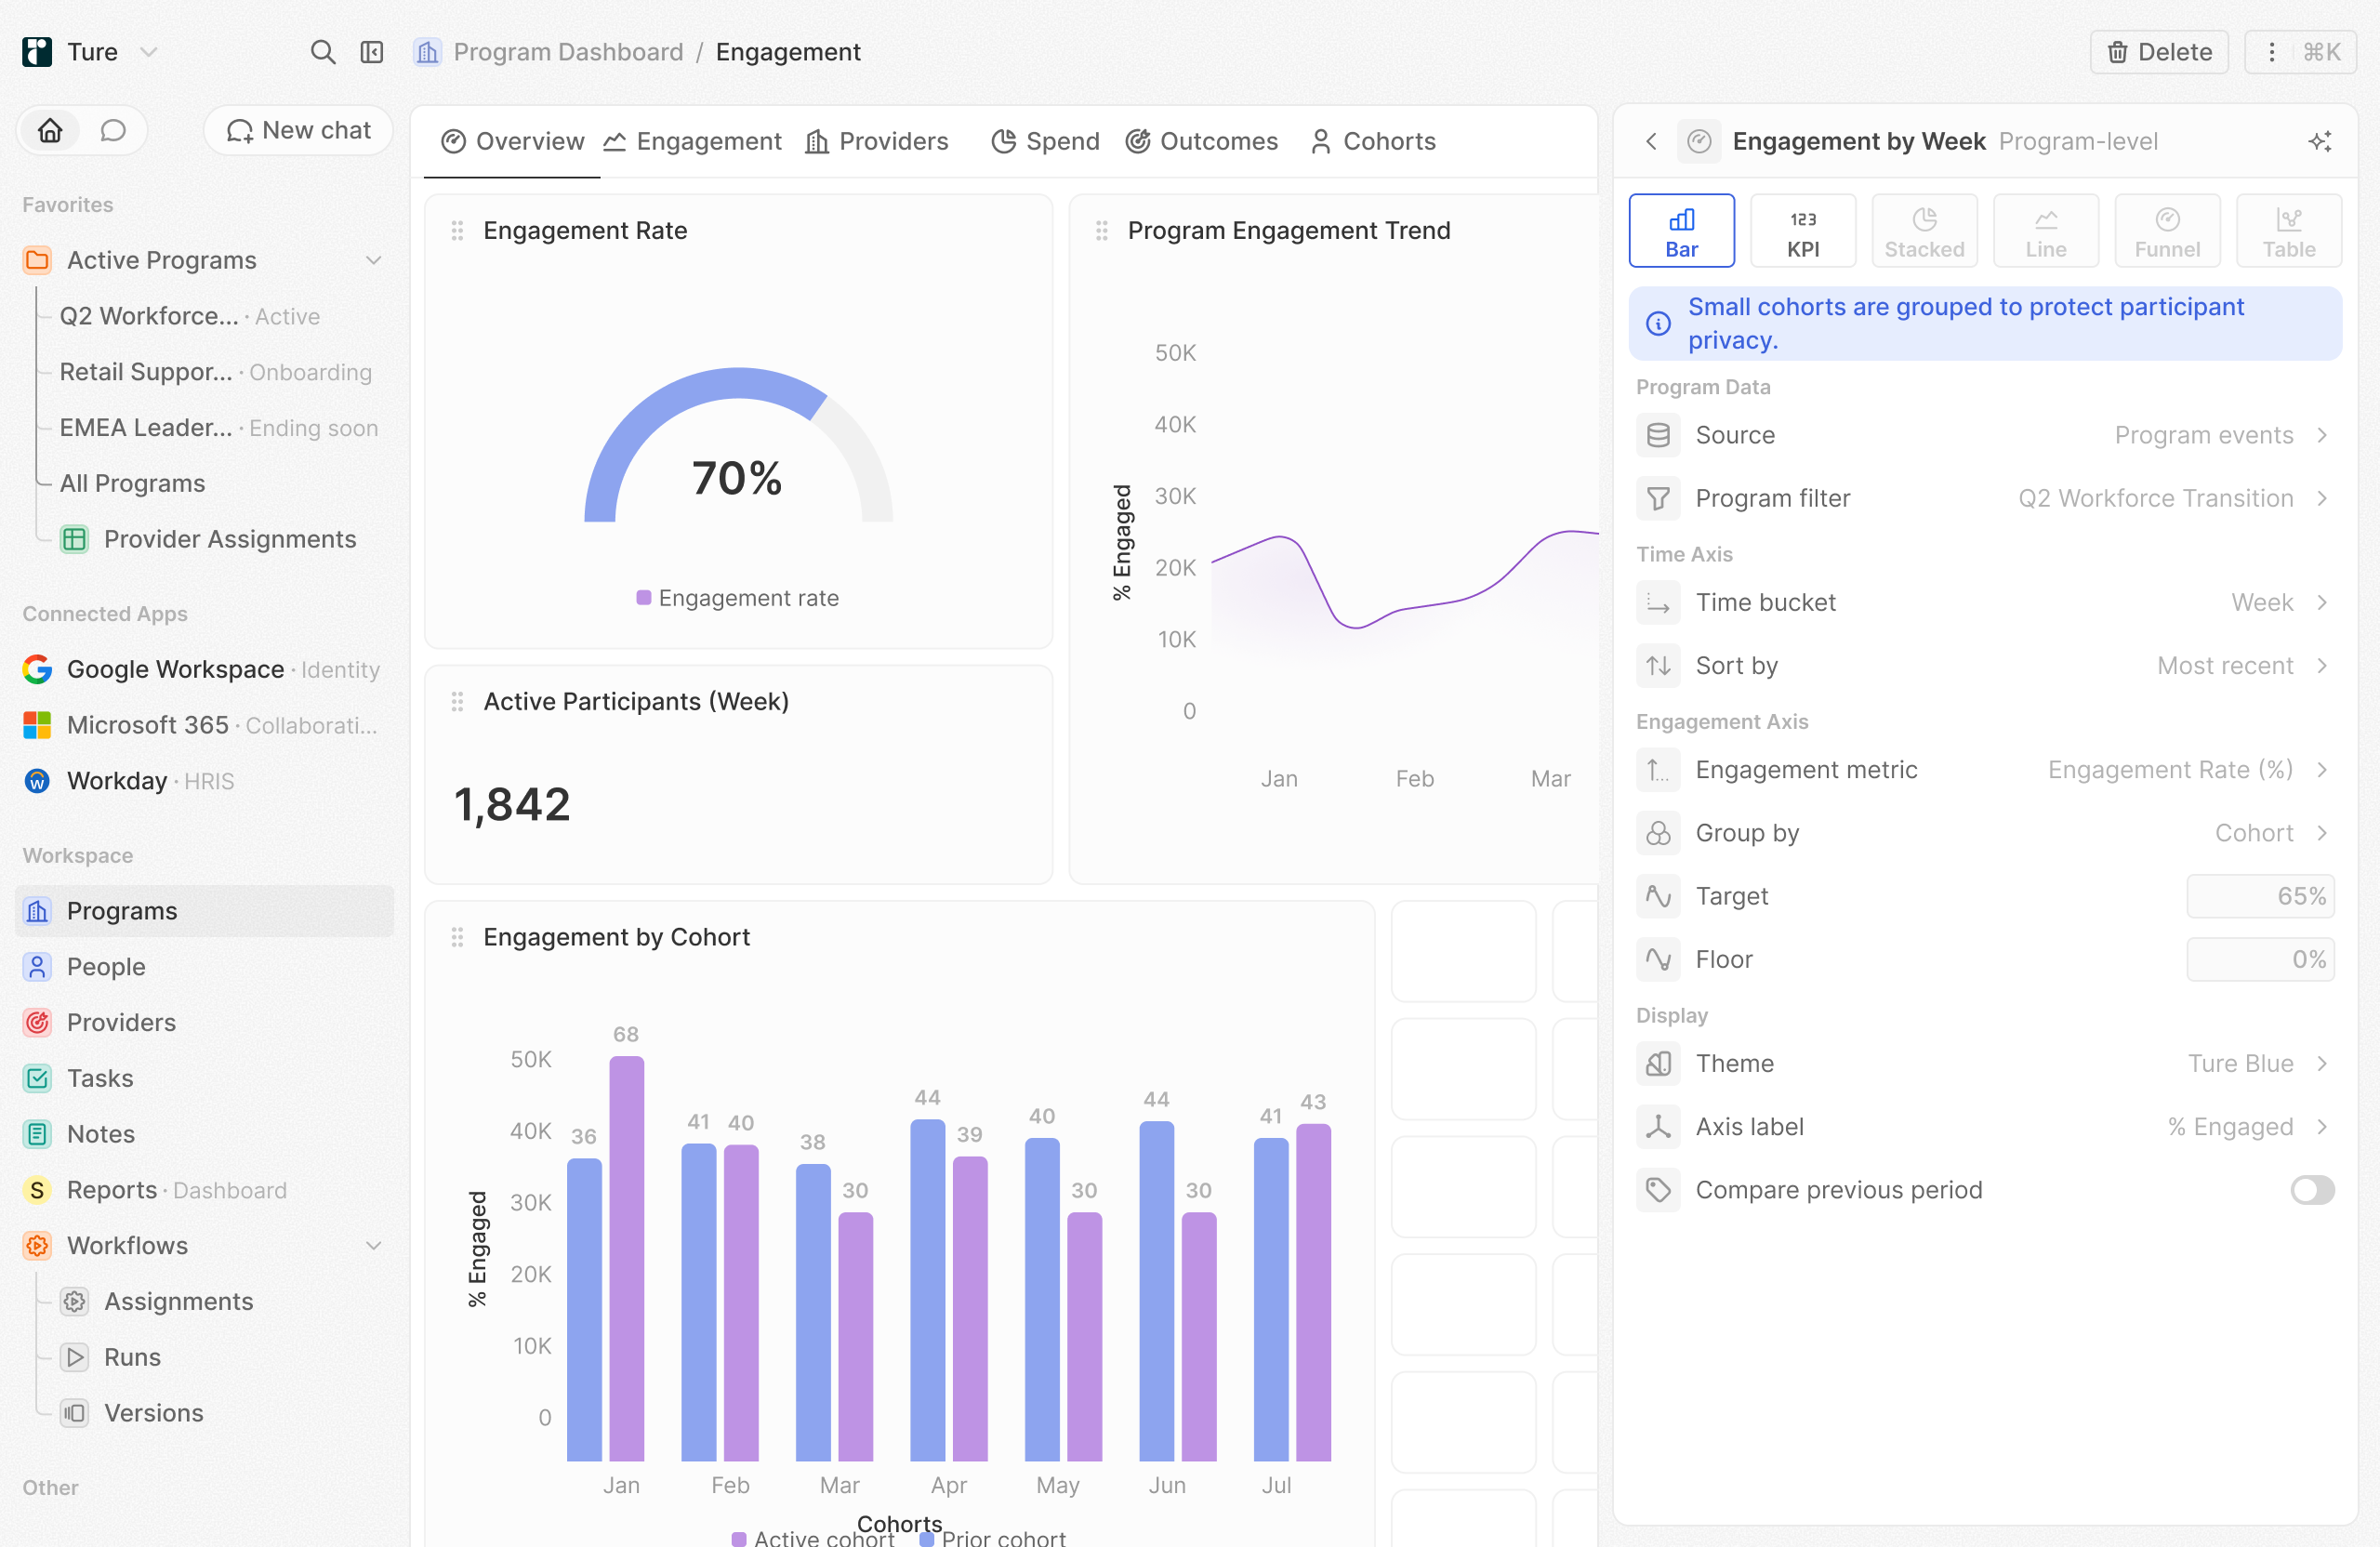Viewport: 2380px width, 1547px height.
Task: Click the Google Workspace app icon
Action: 37,669
